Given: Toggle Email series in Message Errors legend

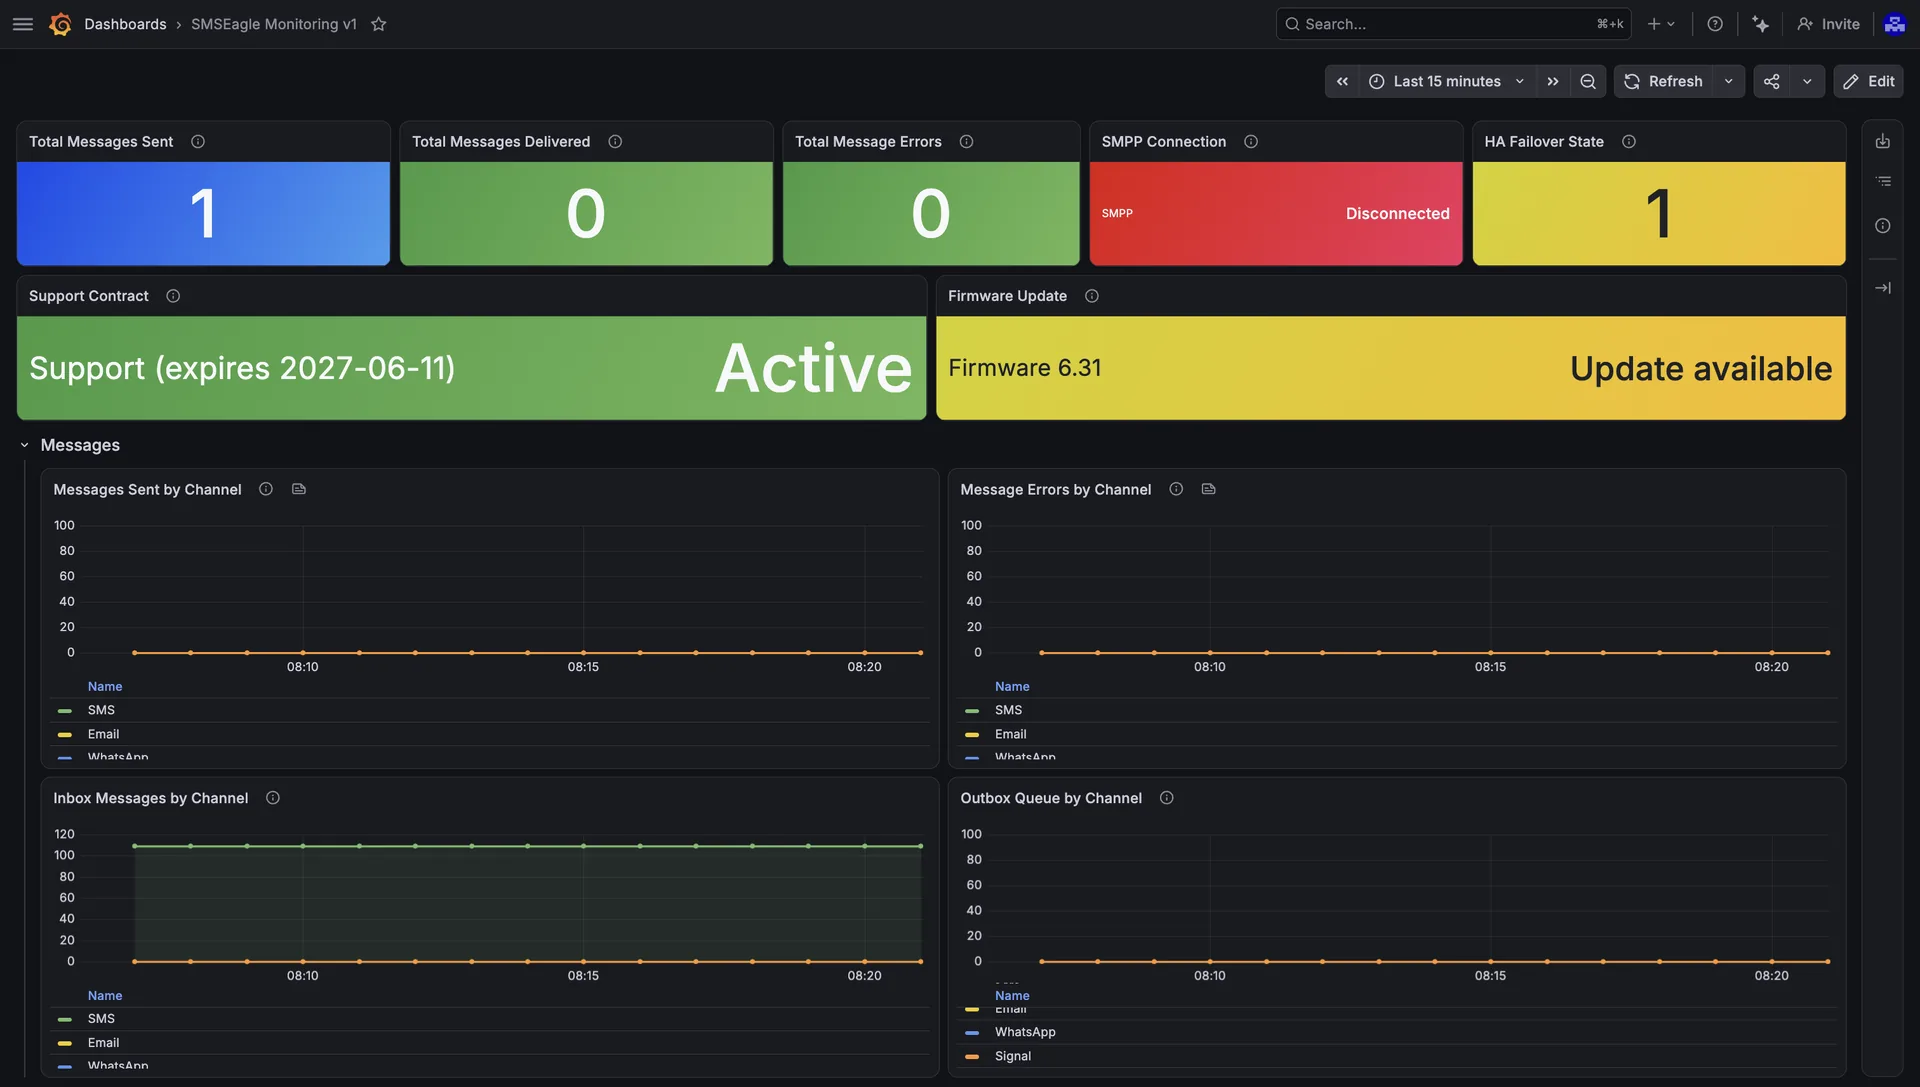Looking at the screenshot, I should pyautogui.click(x=1010, y=734).
